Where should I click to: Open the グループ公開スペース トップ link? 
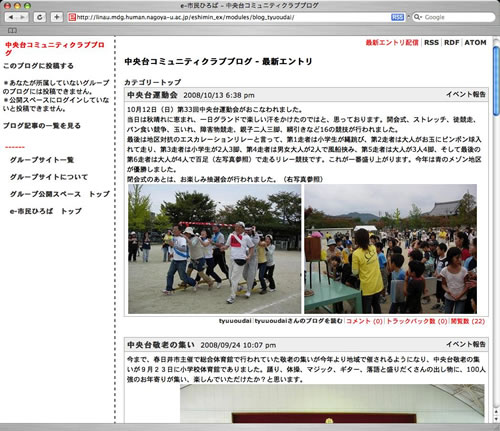tap(60, 194)
